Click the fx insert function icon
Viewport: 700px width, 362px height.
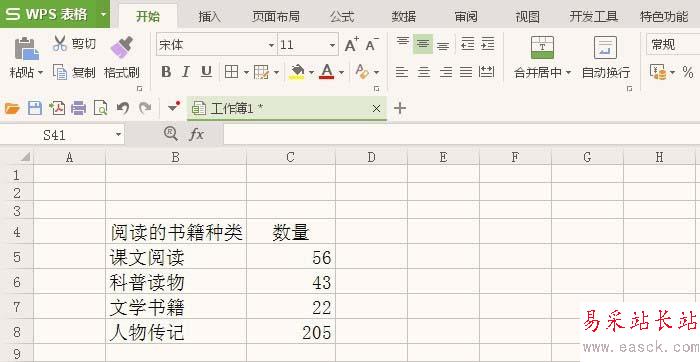click(x=196, y=134)
